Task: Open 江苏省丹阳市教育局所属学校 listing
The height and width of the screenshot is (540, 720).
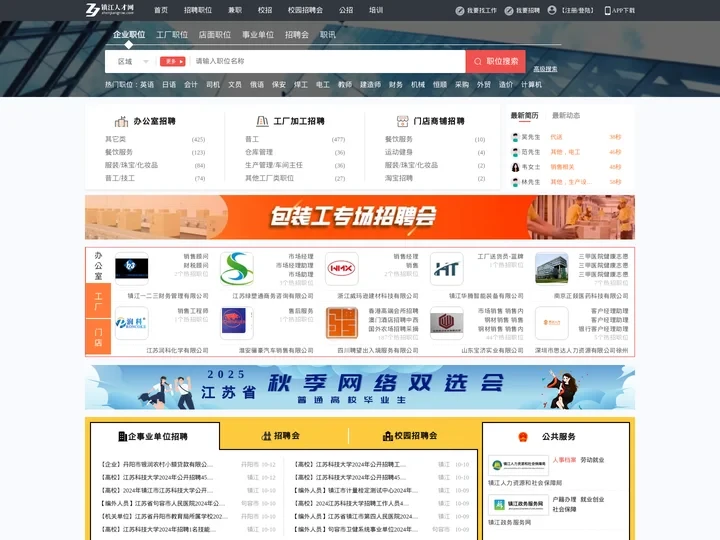Action: [x=164, y=517]
